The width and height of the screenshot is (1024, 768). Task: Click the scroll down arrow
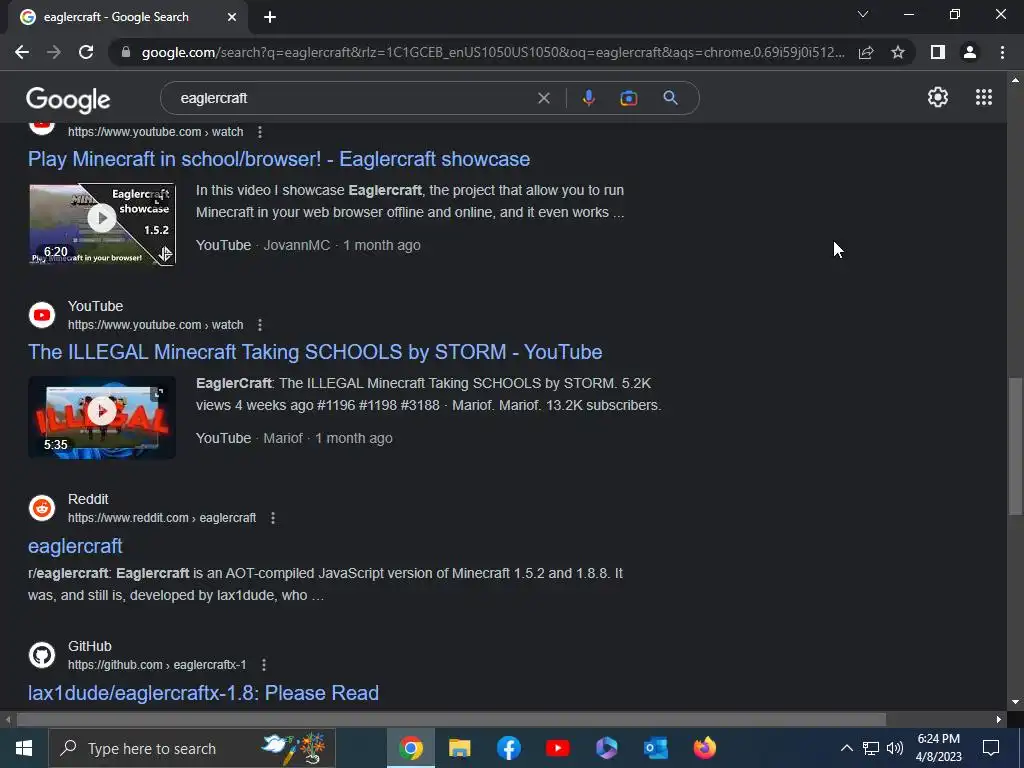coord(1015,703)
